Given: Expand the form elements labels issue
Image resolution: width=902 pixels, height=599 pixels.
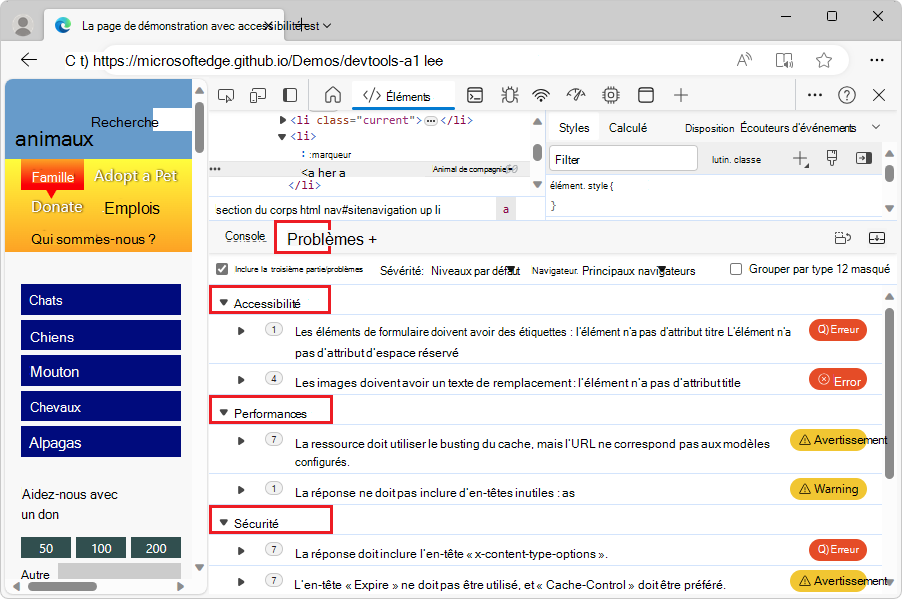Looking at the screenshot, I should point(241,331).
